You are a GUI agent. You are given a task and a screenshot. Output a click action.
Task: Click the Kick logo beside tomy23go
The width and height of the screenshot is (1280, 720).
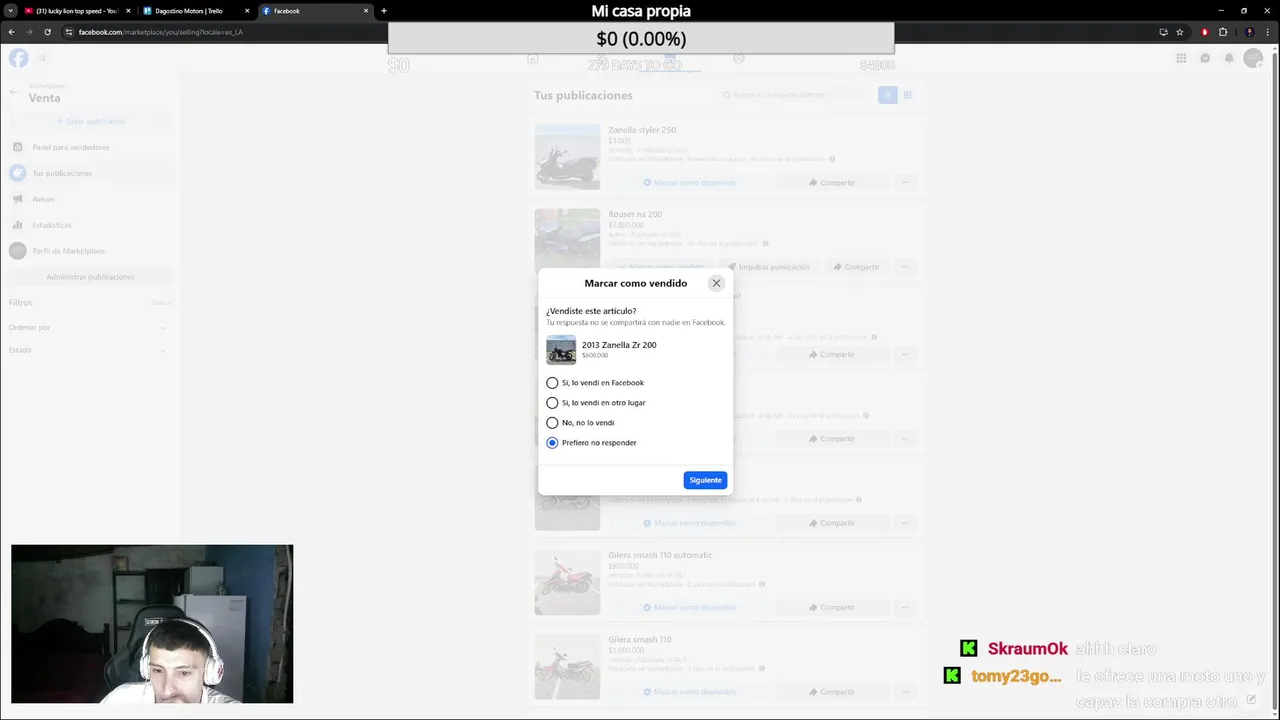pyautogui.click(x=952, y=676)
